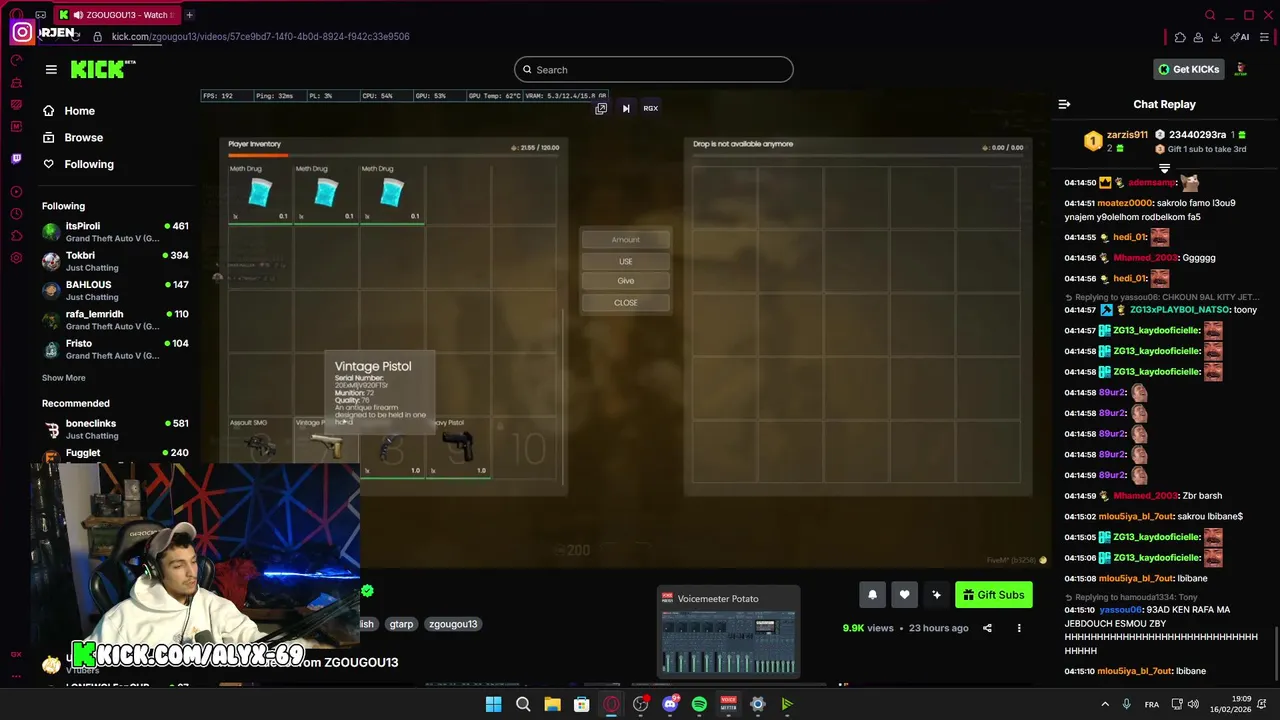Open rafa_lemridh followed channel
This screenshot has height=720, width=1280.
pos(115,320)
